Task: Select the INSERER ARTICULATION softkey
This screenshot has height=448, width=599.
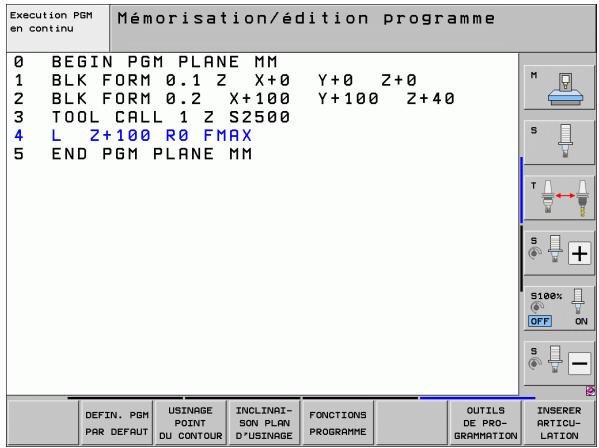Action: (559, 423)
